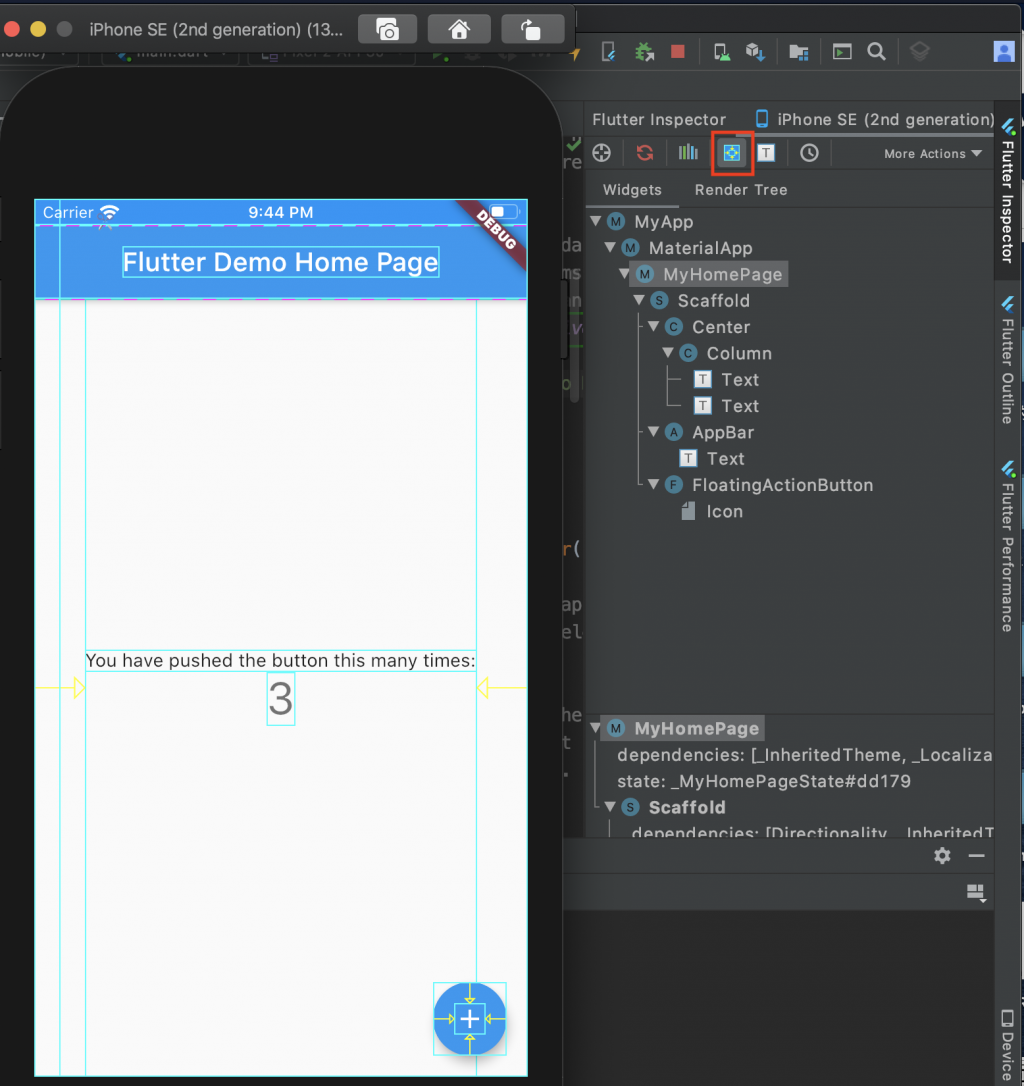Collapse the Scaffold node in widget tree
Screen dimensions: 1024x1086
tap(639, 300)
